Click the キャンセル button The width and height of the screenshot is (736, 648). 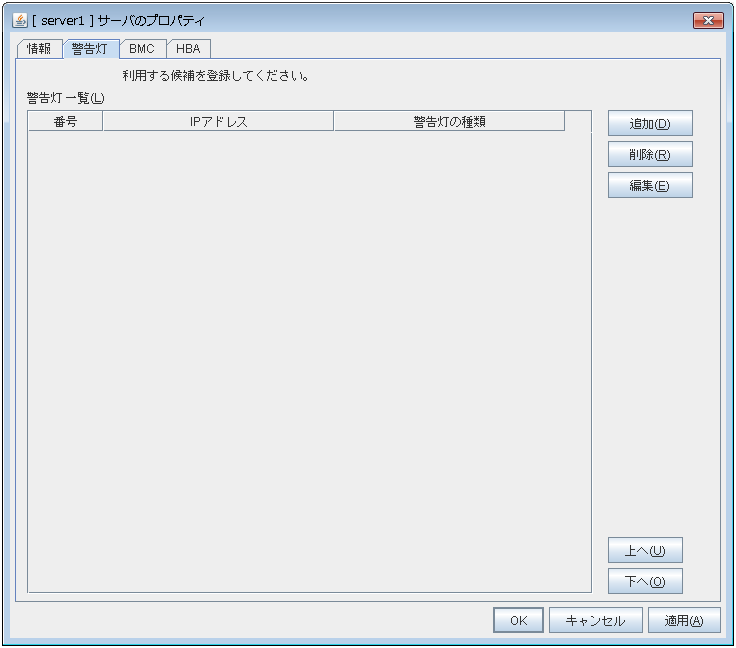tap(596, 620)
